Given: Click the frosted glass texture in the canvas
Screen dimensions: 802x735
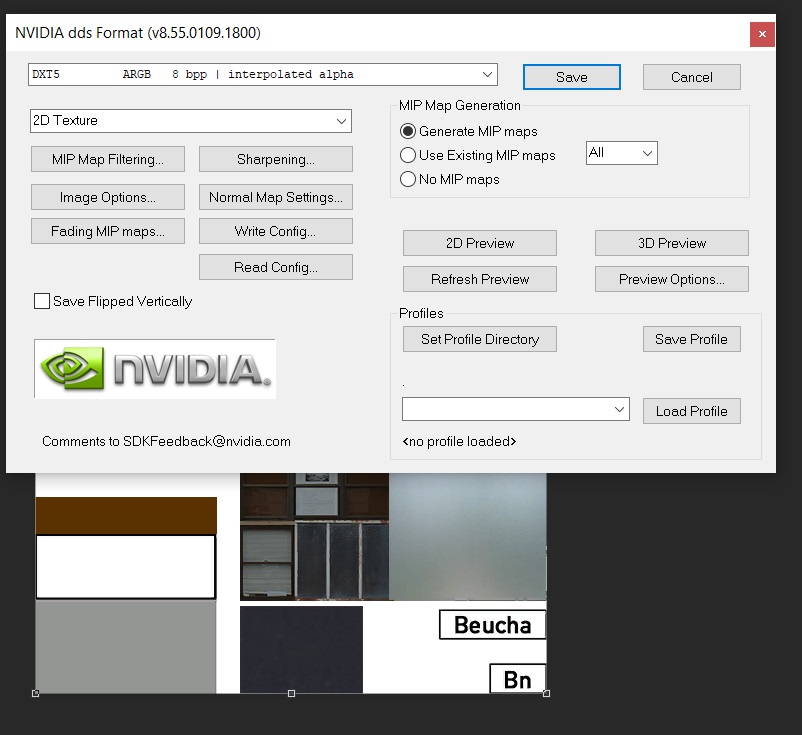Looking at the screenshot, I should (467, 536).
